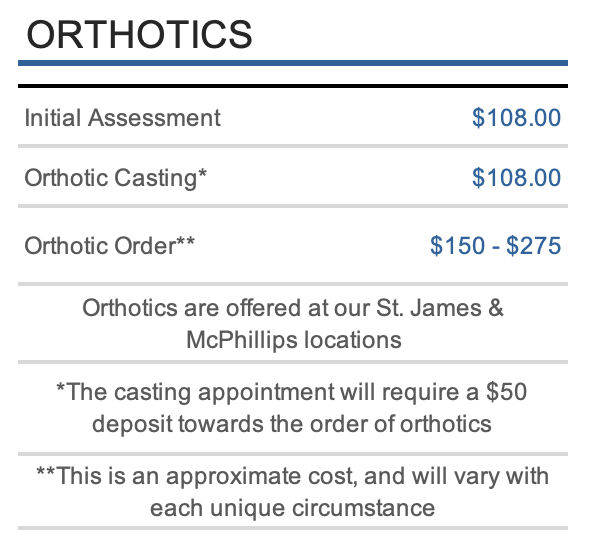Select the Initial Assessment label
The height and width of the screenshot is (550, 610).
122,118
